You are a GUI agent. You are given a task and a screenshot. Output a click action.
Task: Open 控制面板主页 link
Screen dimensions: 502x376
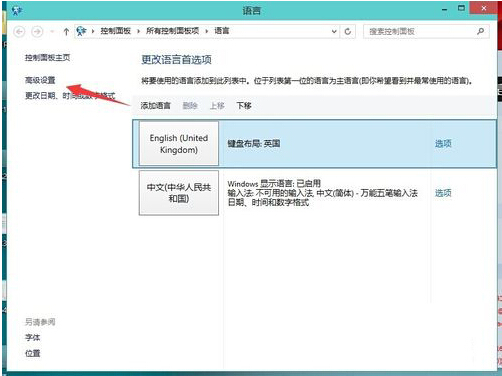(x=47, y=58)
